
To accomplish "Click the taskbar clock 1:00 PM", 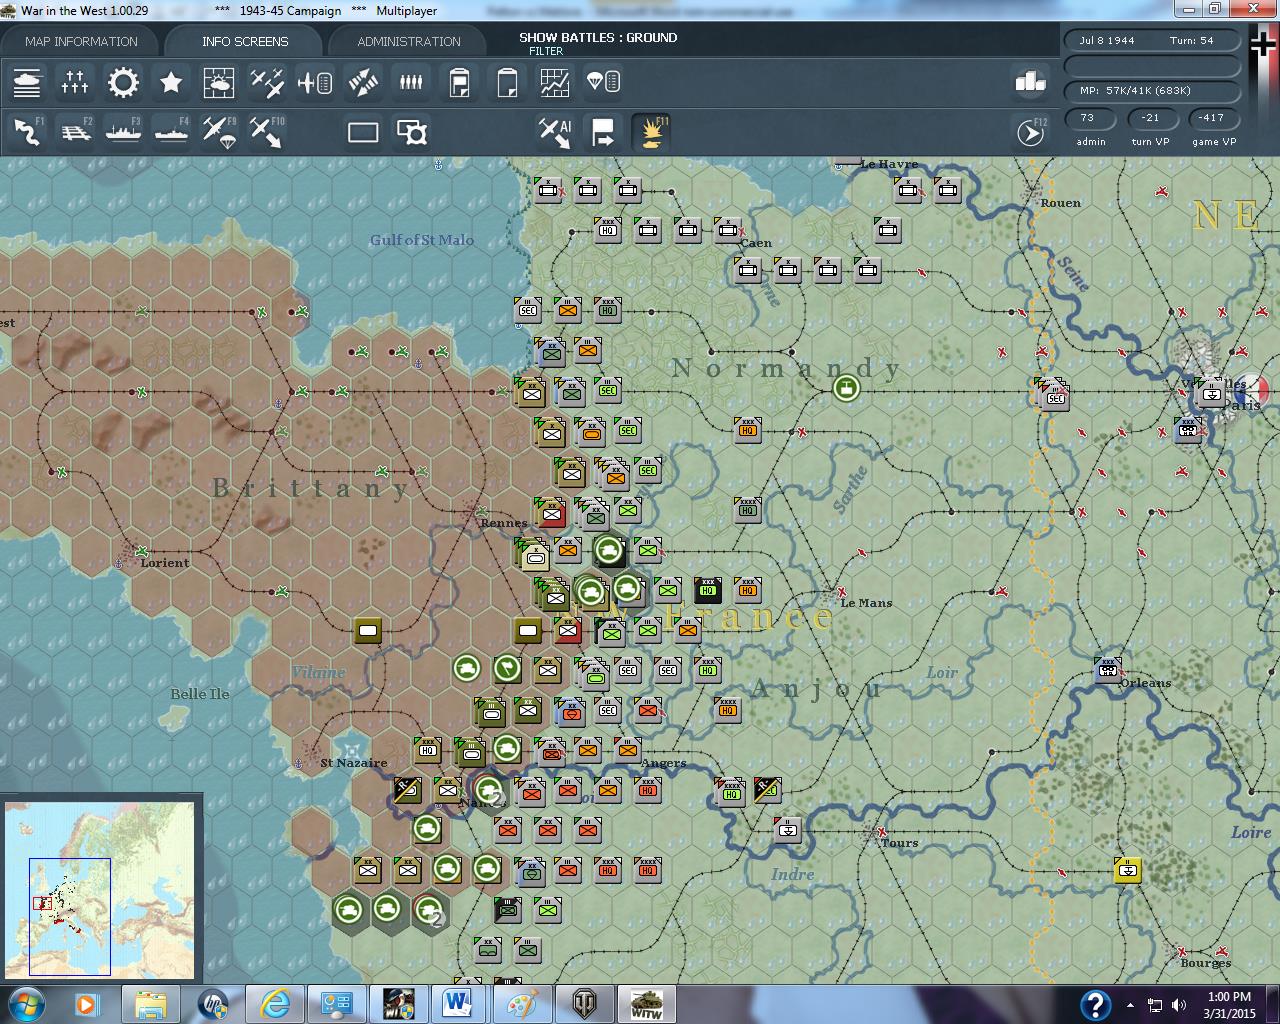I will pos(1229,997).
